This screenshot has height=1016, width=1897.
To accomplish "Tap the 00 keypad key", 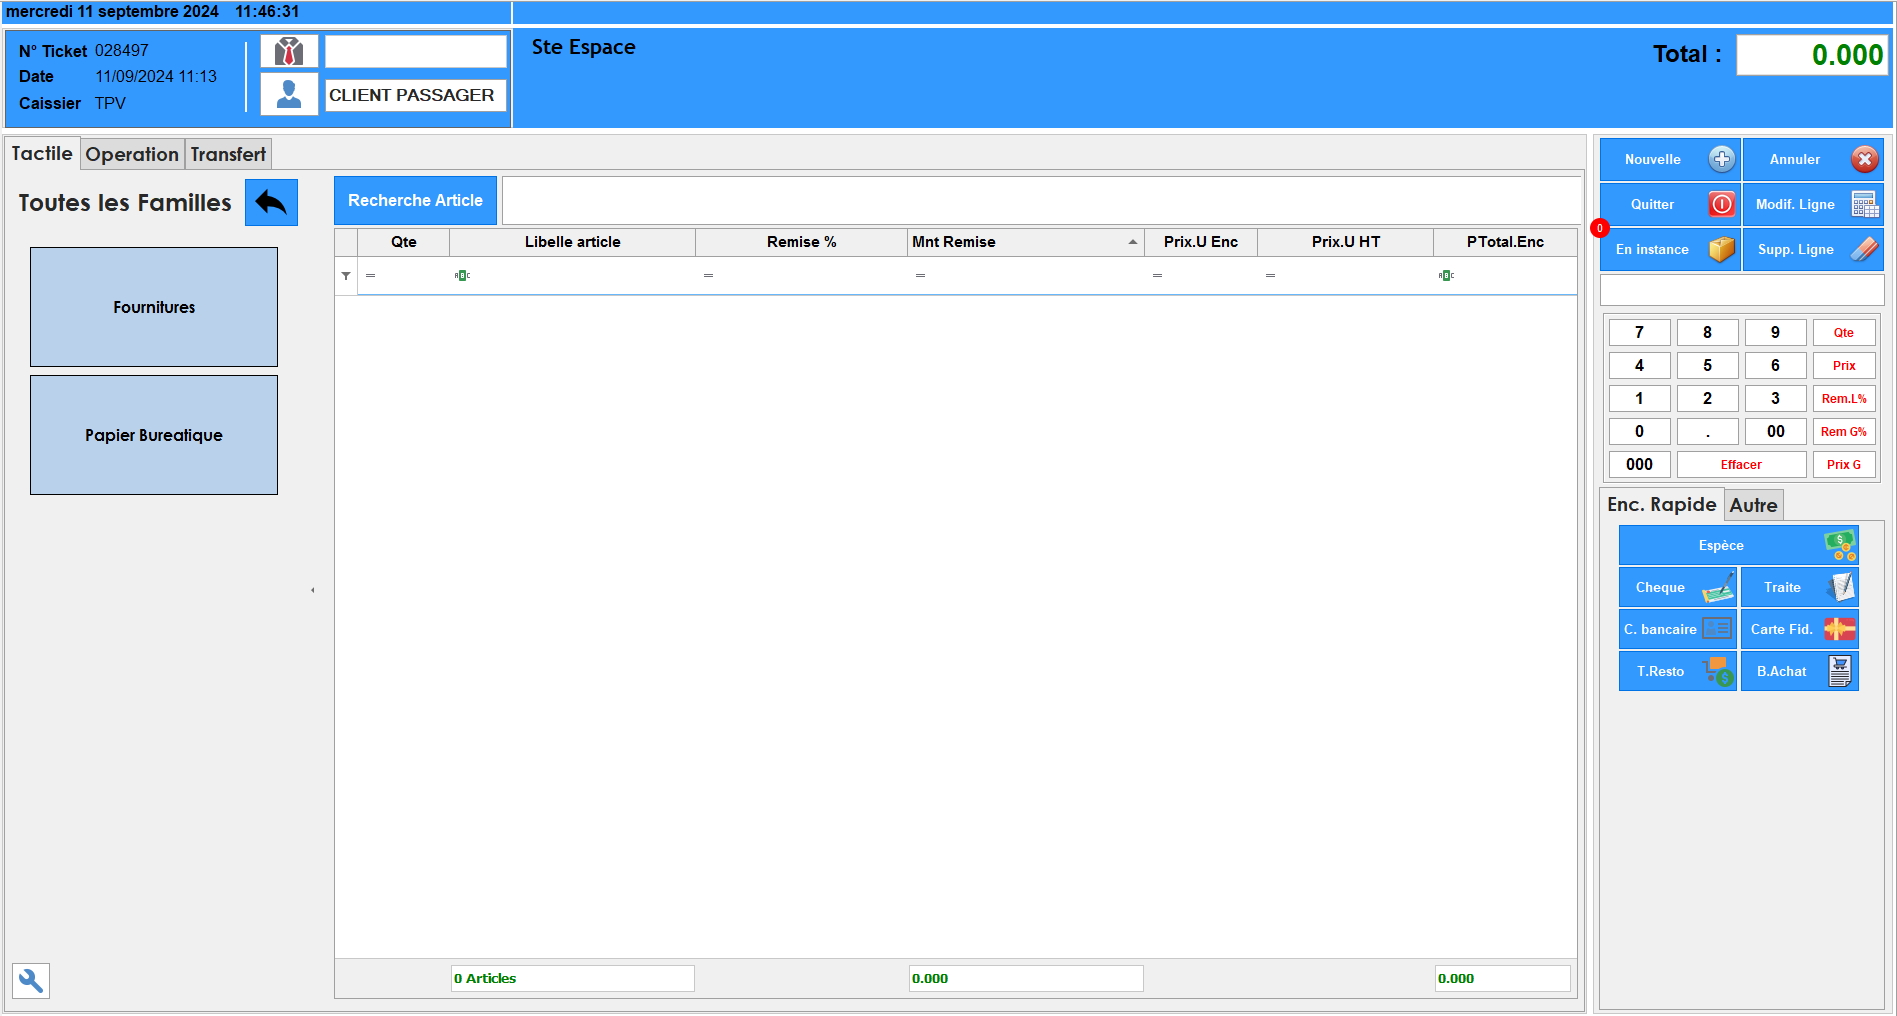I will 1775,432.
